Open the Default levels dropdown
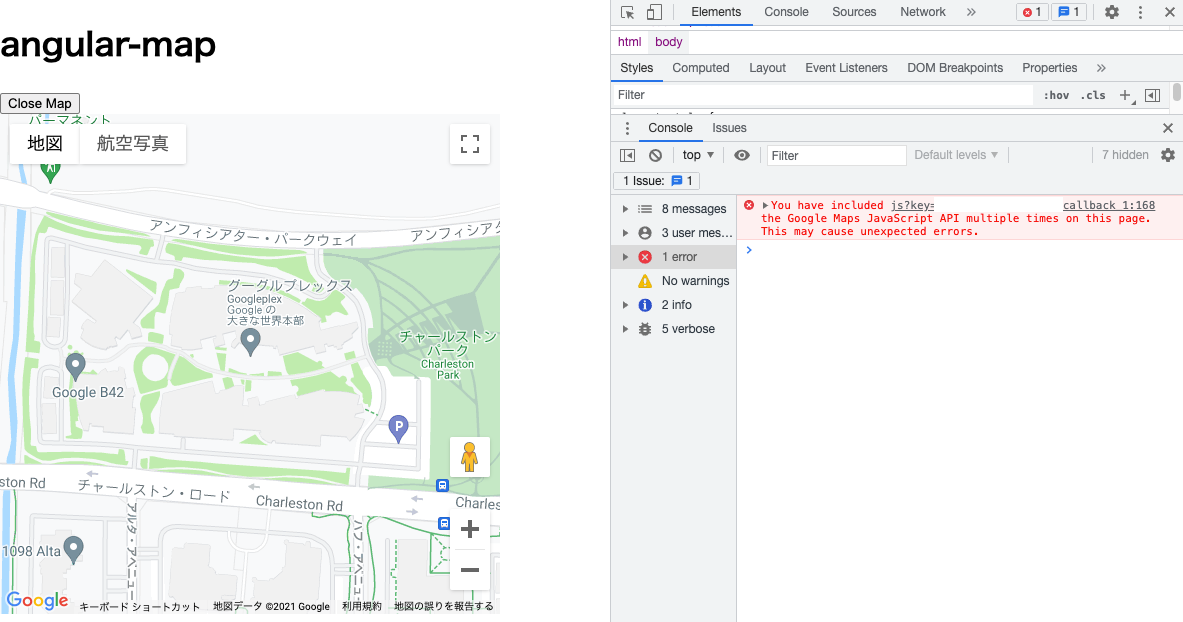This screenshot has width=1183, height=622. tap(956, 155)
